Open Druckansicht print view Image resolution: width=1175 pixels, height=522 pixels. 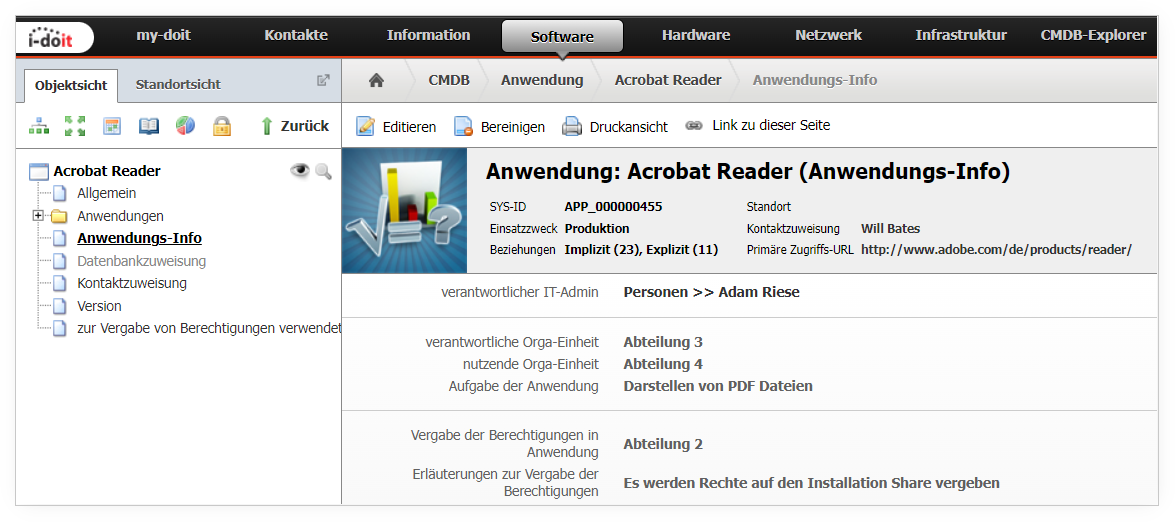pyautogui.click(x=614, y=127)
